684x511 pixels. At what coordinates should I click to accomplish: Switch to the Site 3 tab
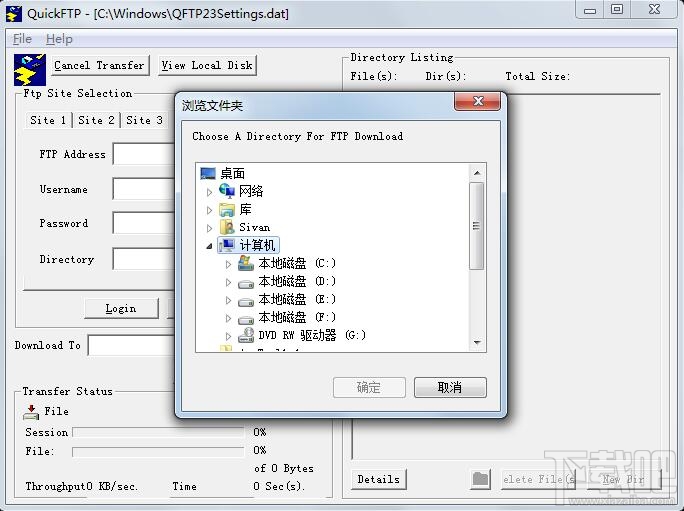pos(144,120)
